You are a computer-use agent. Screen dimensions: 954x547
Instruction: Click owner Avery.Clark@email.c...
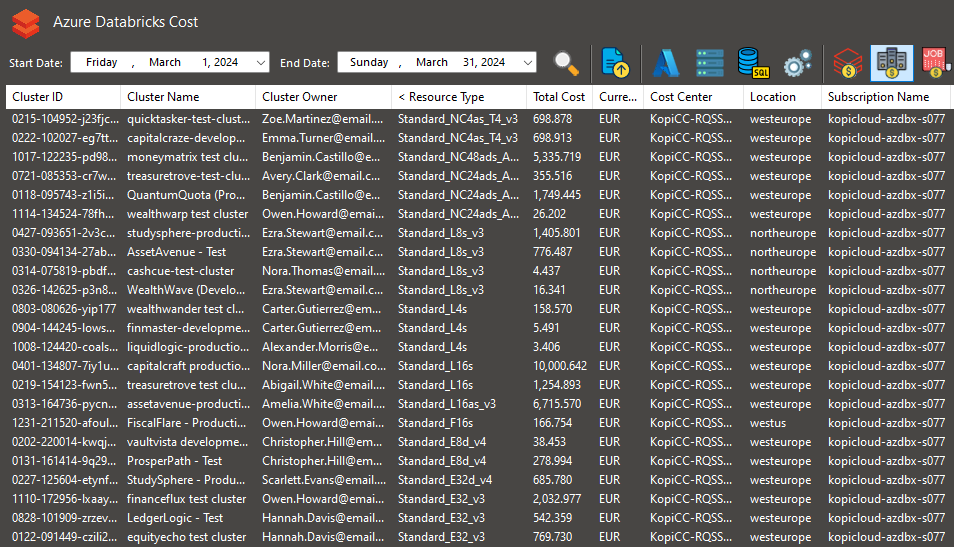tap(321, 176)
